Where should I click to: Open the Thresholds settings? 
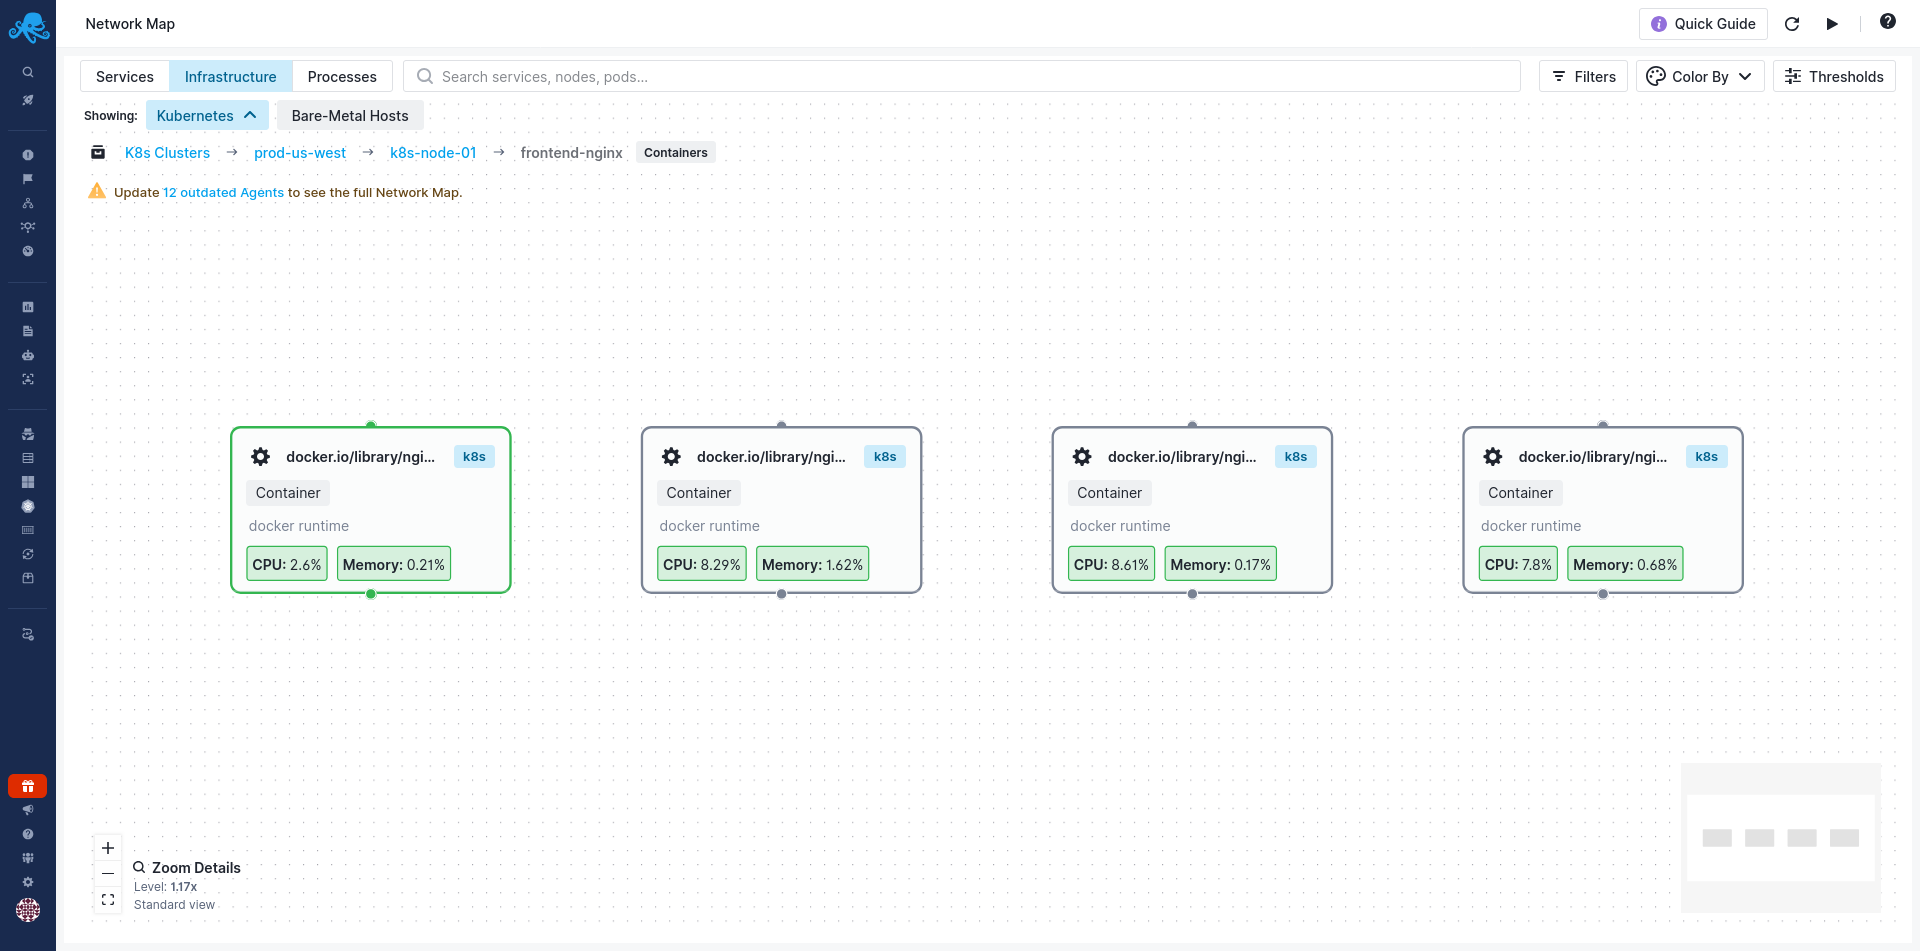coord(1834,77)
